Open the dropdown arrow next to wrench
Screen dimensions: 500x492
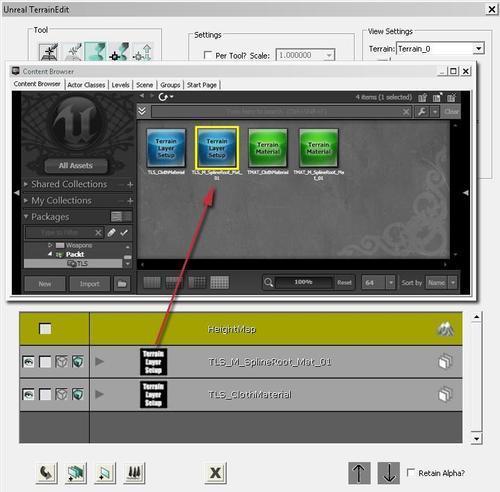click(x=435, y=112)
